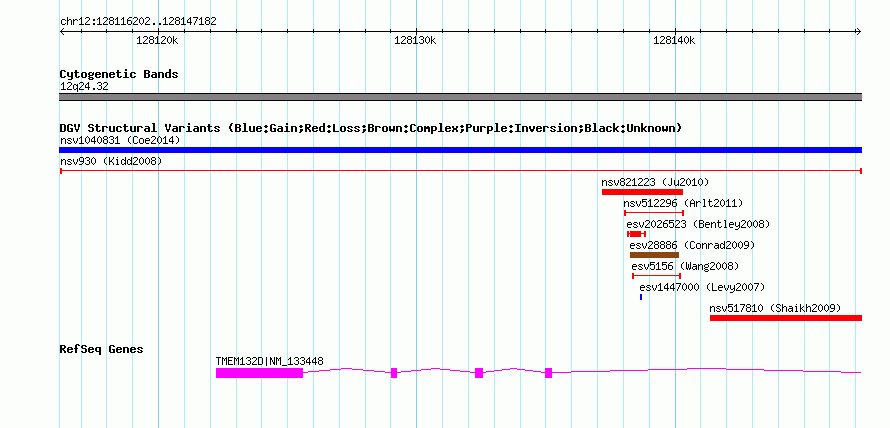
Task: Select the small red esv2026523 feature
Action: (x=636, y=234)
